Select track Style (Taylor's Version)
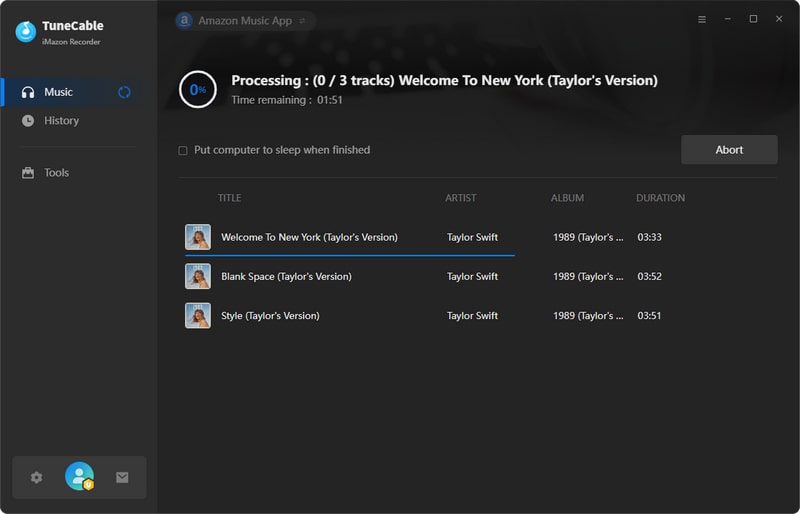This screenshot has height=514, width=800. tap(270, 316)
